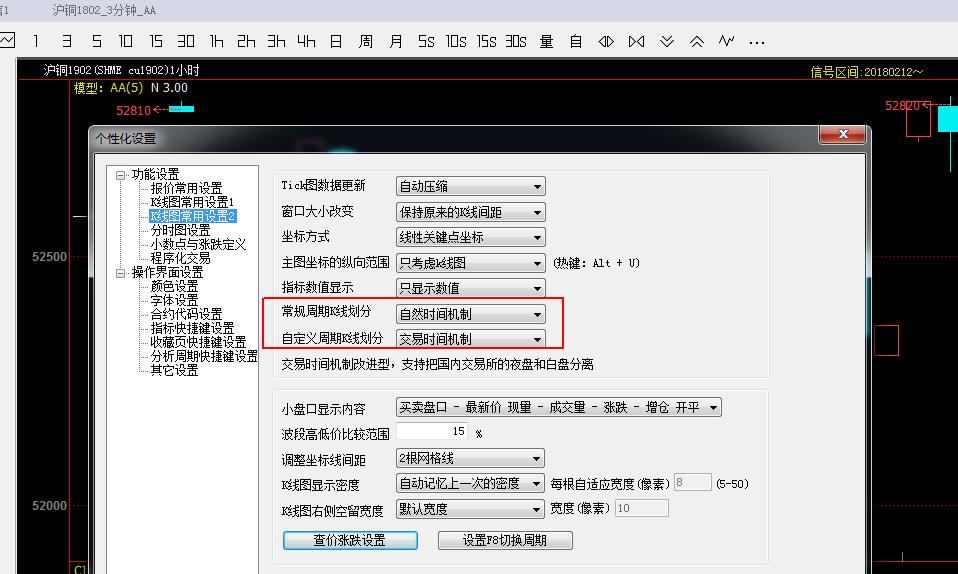The image size is (958, 574).
Task: Select 分时图设置 in settings tree
Action: pos(180,230)
